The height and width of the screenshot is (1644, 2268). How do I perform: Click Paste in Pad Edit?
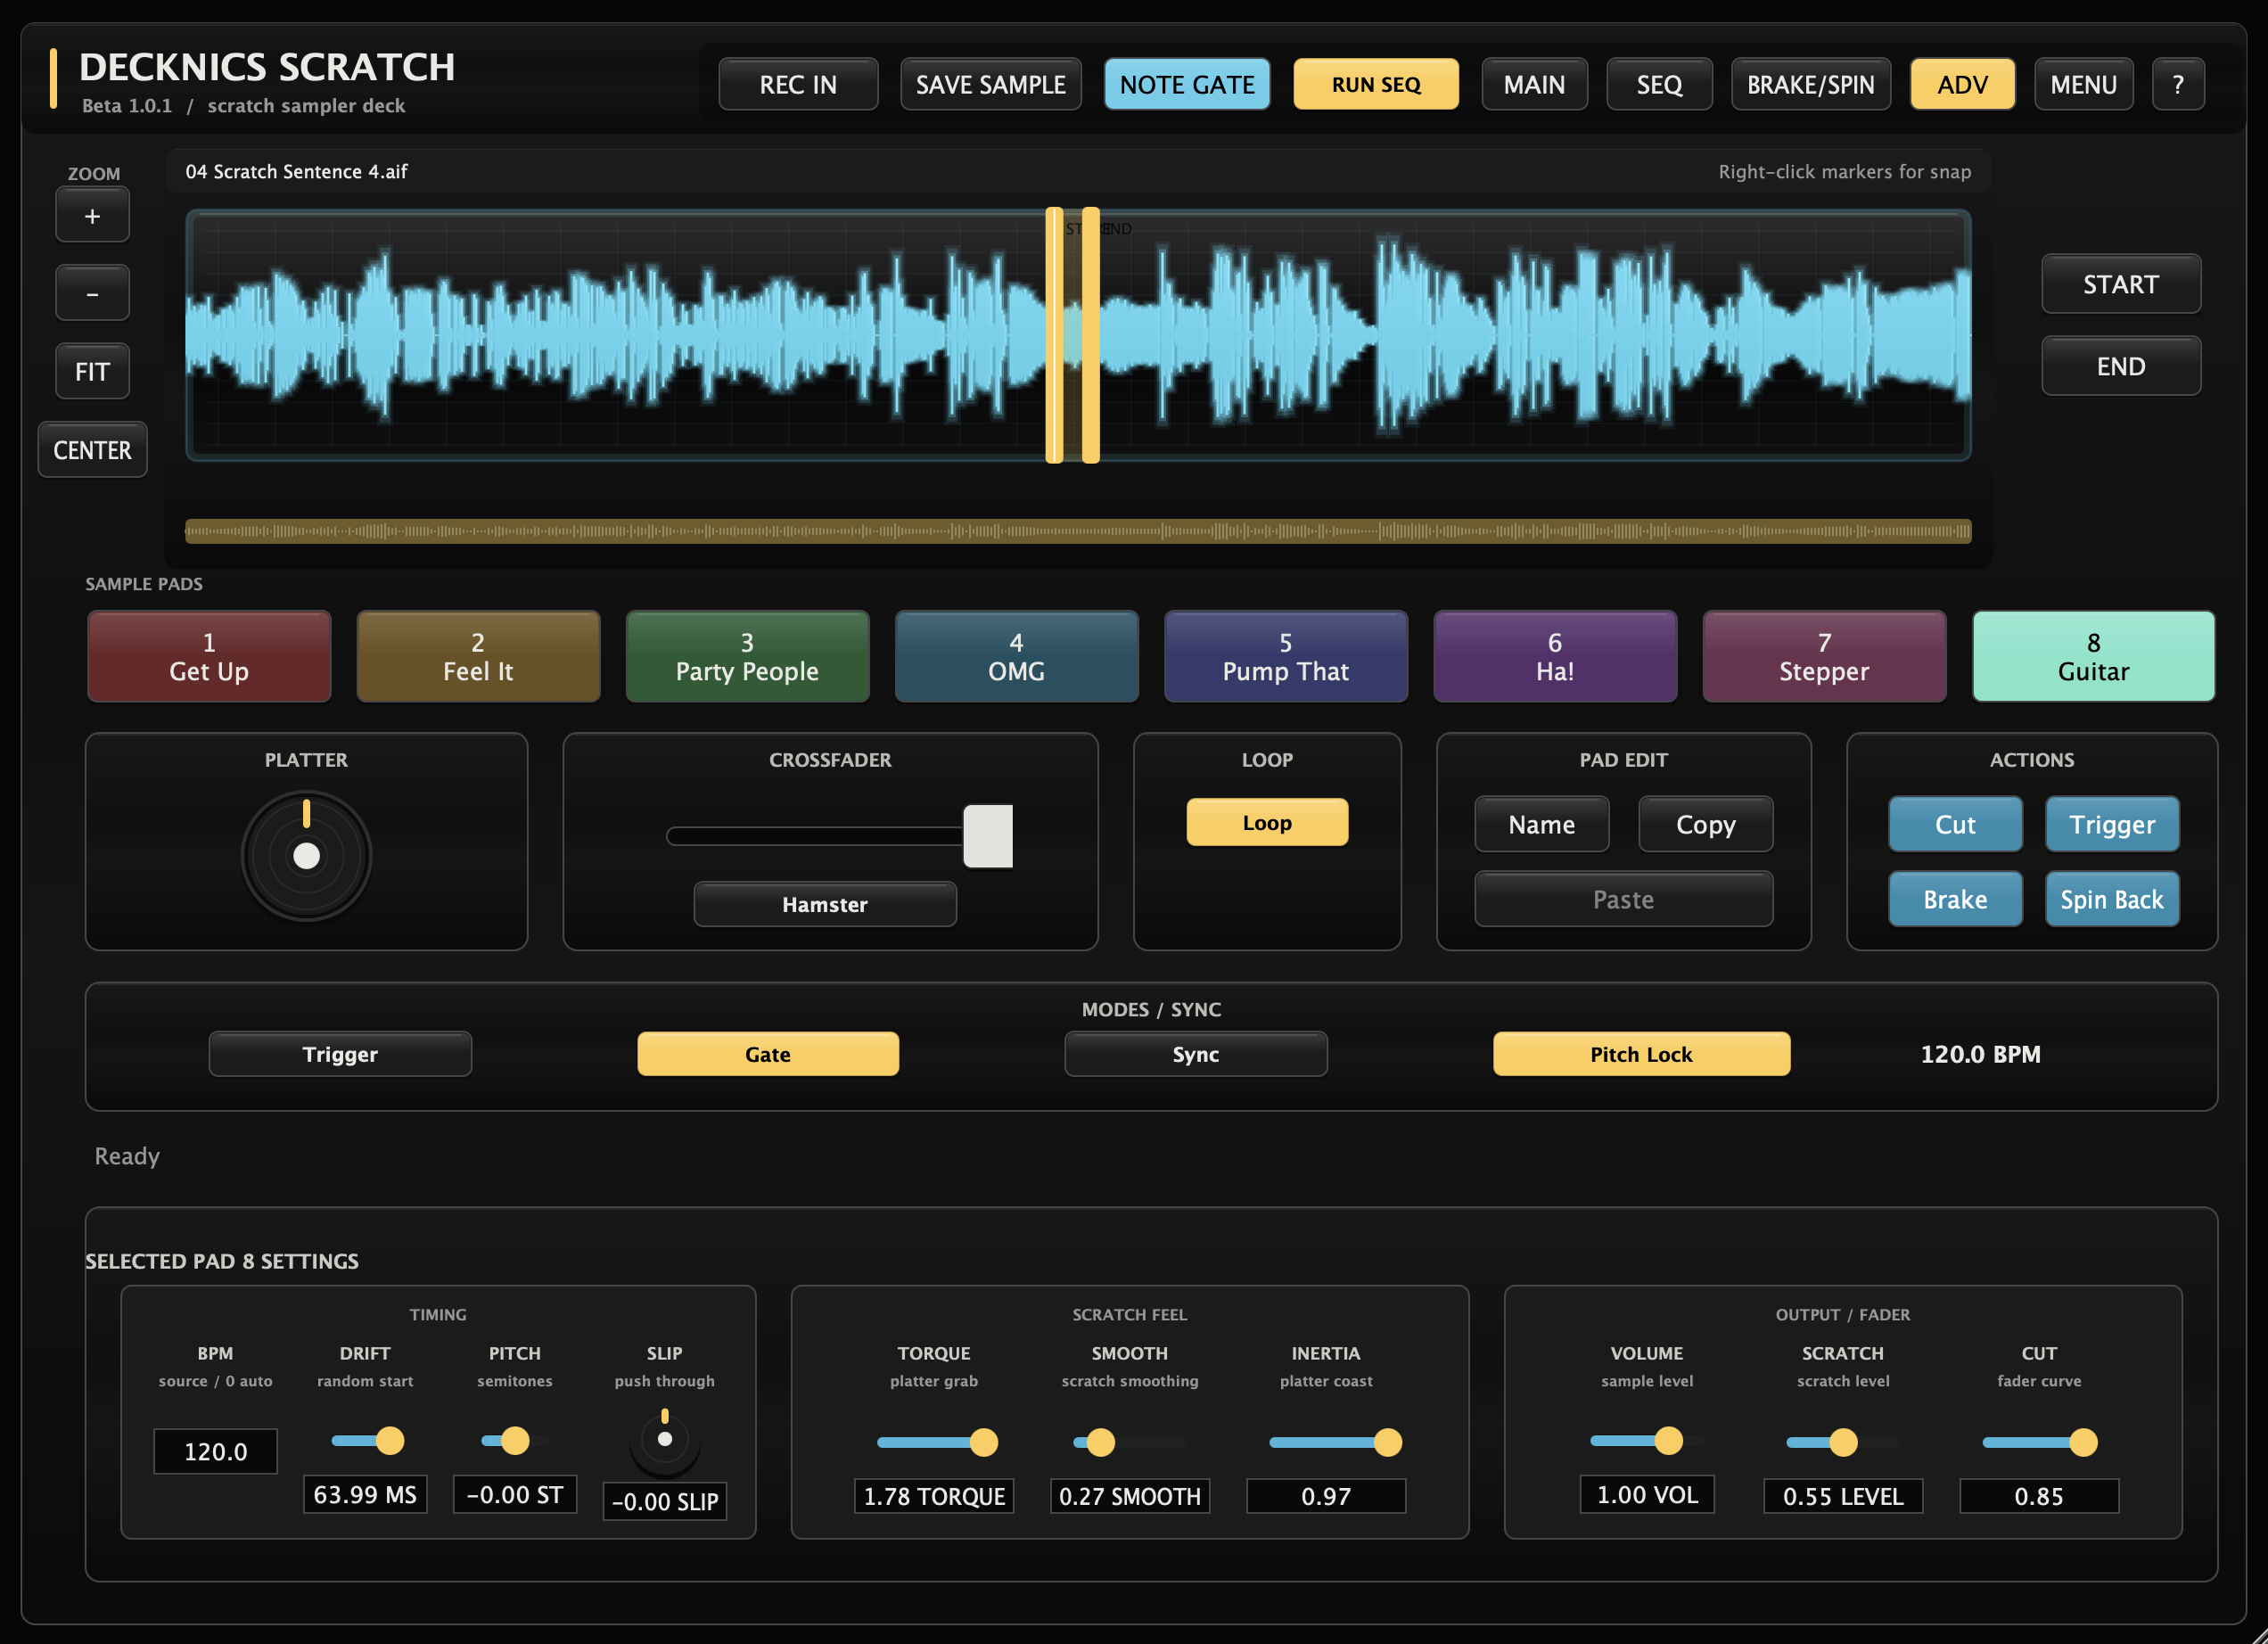point(1624,899)
